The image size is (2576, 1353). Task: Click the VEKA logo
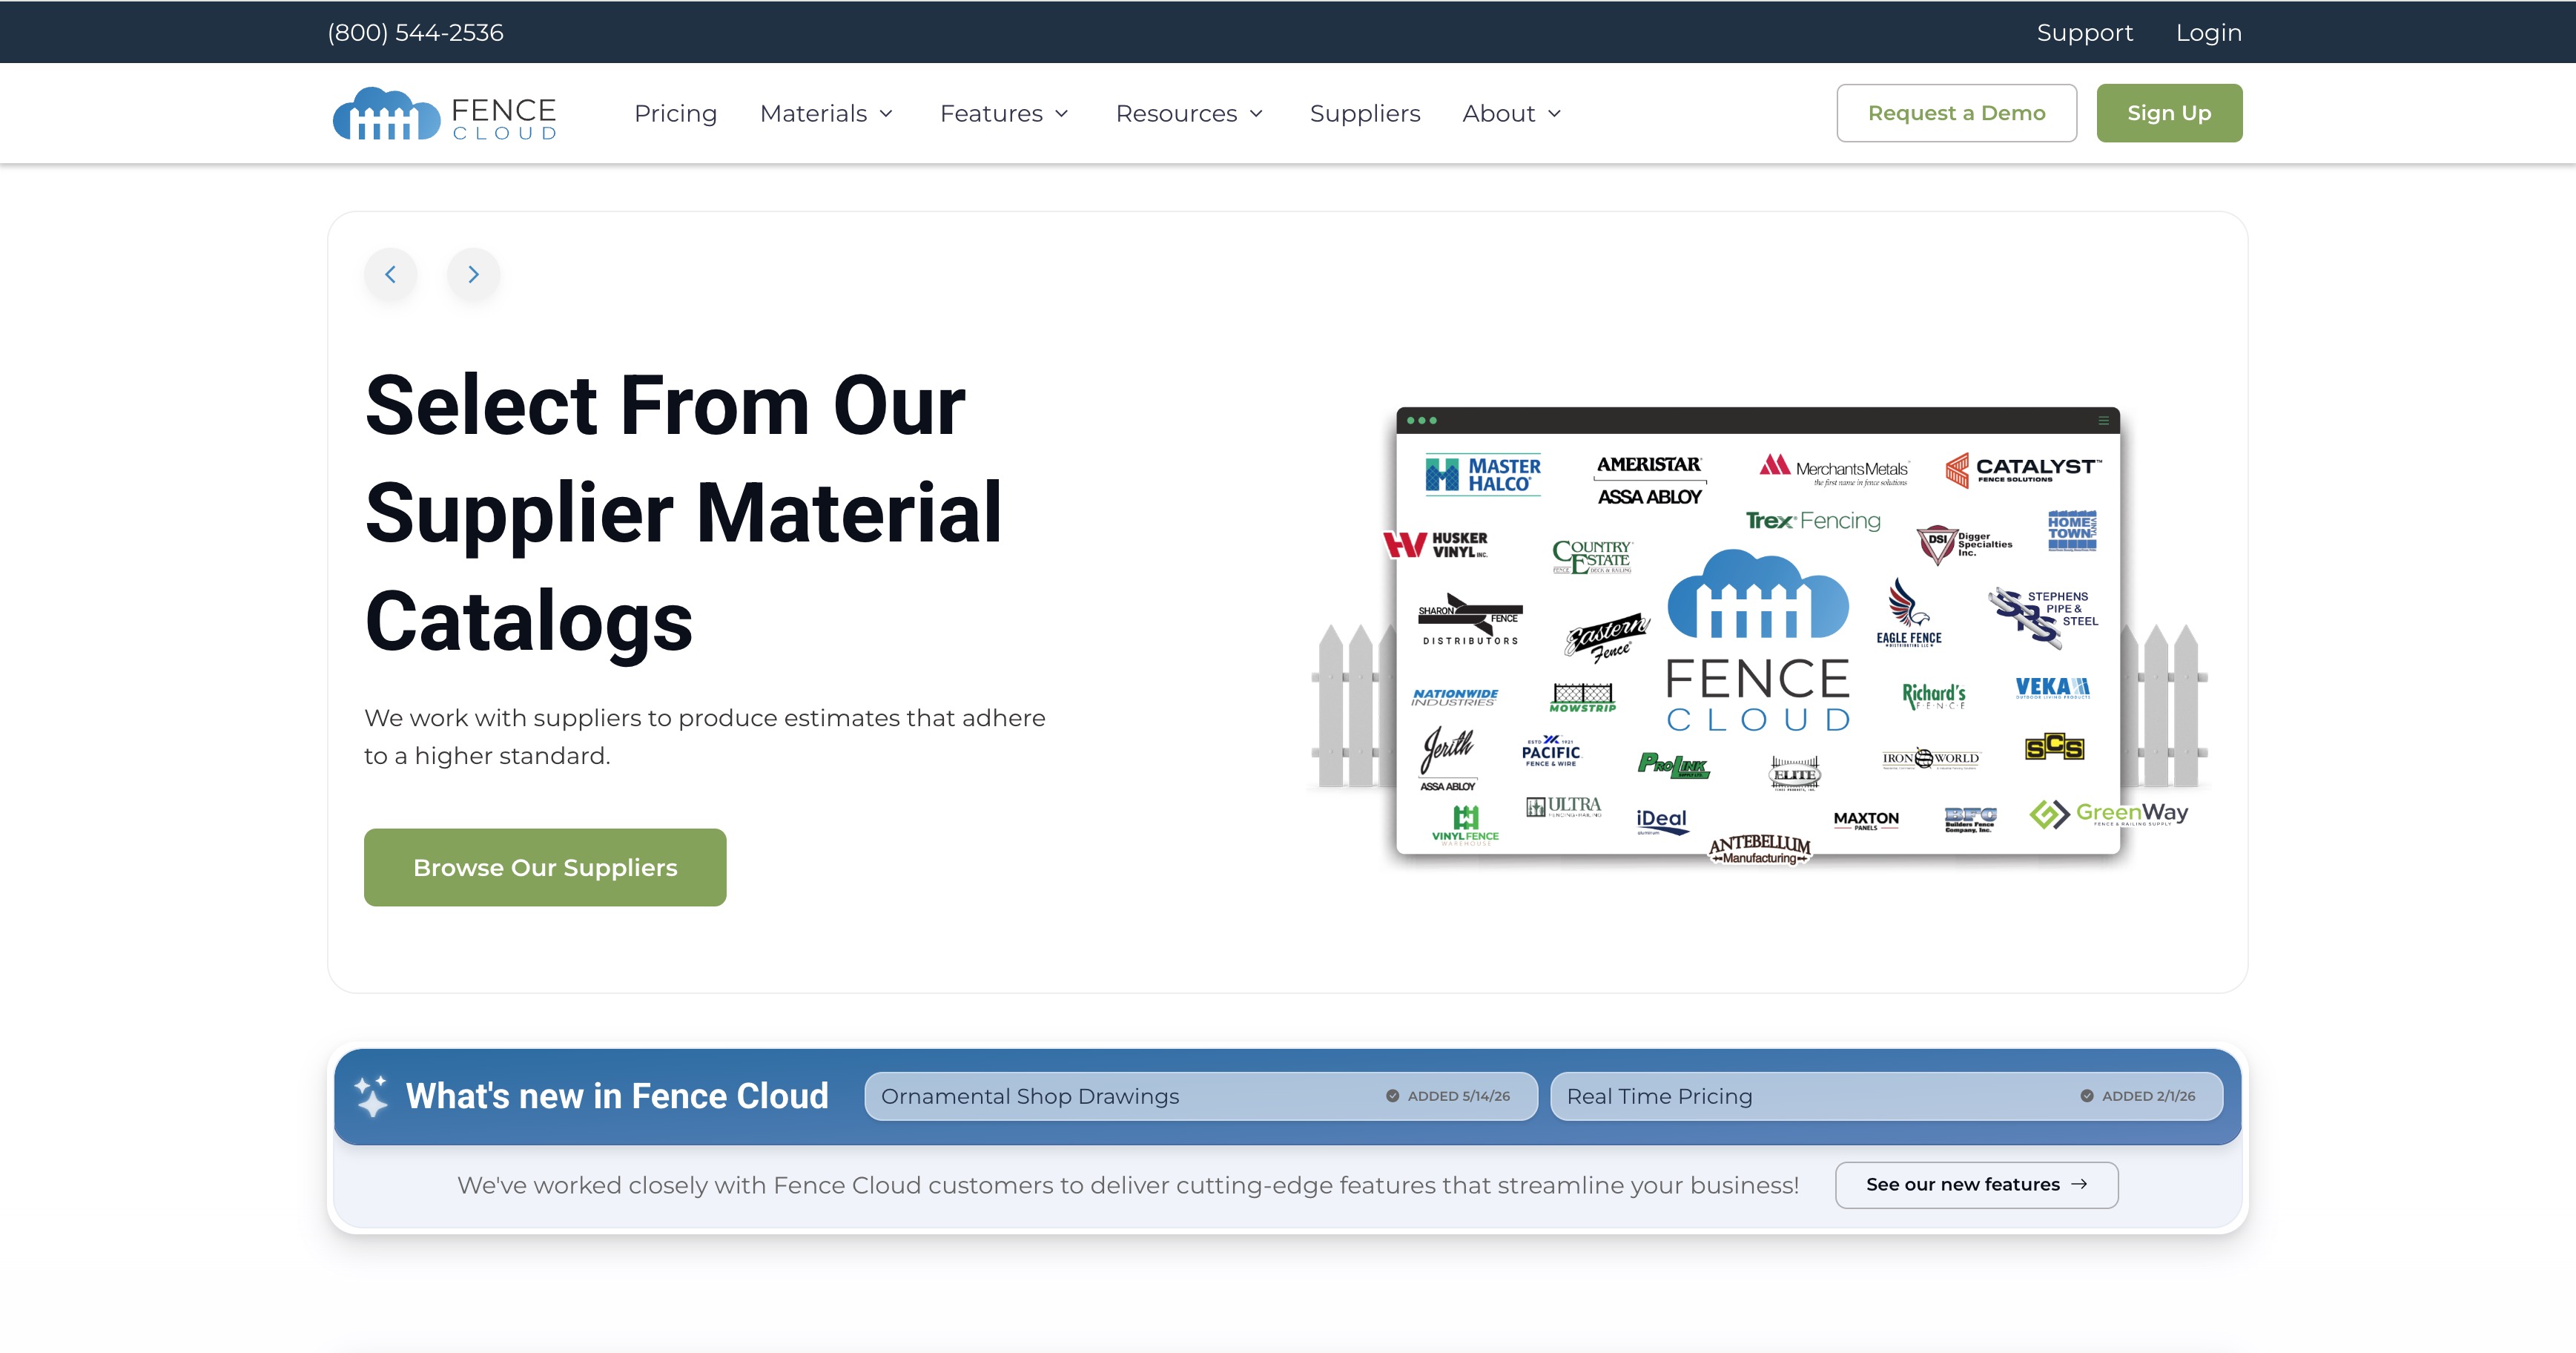click(x=2052, y=688)
